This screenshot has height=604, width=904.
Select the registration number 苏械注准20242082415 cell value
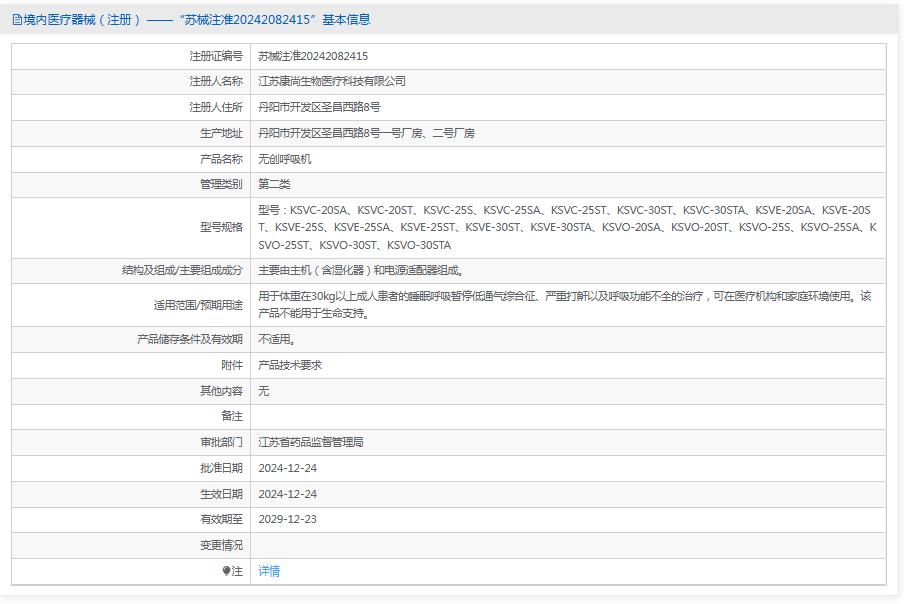click(313, 56)
